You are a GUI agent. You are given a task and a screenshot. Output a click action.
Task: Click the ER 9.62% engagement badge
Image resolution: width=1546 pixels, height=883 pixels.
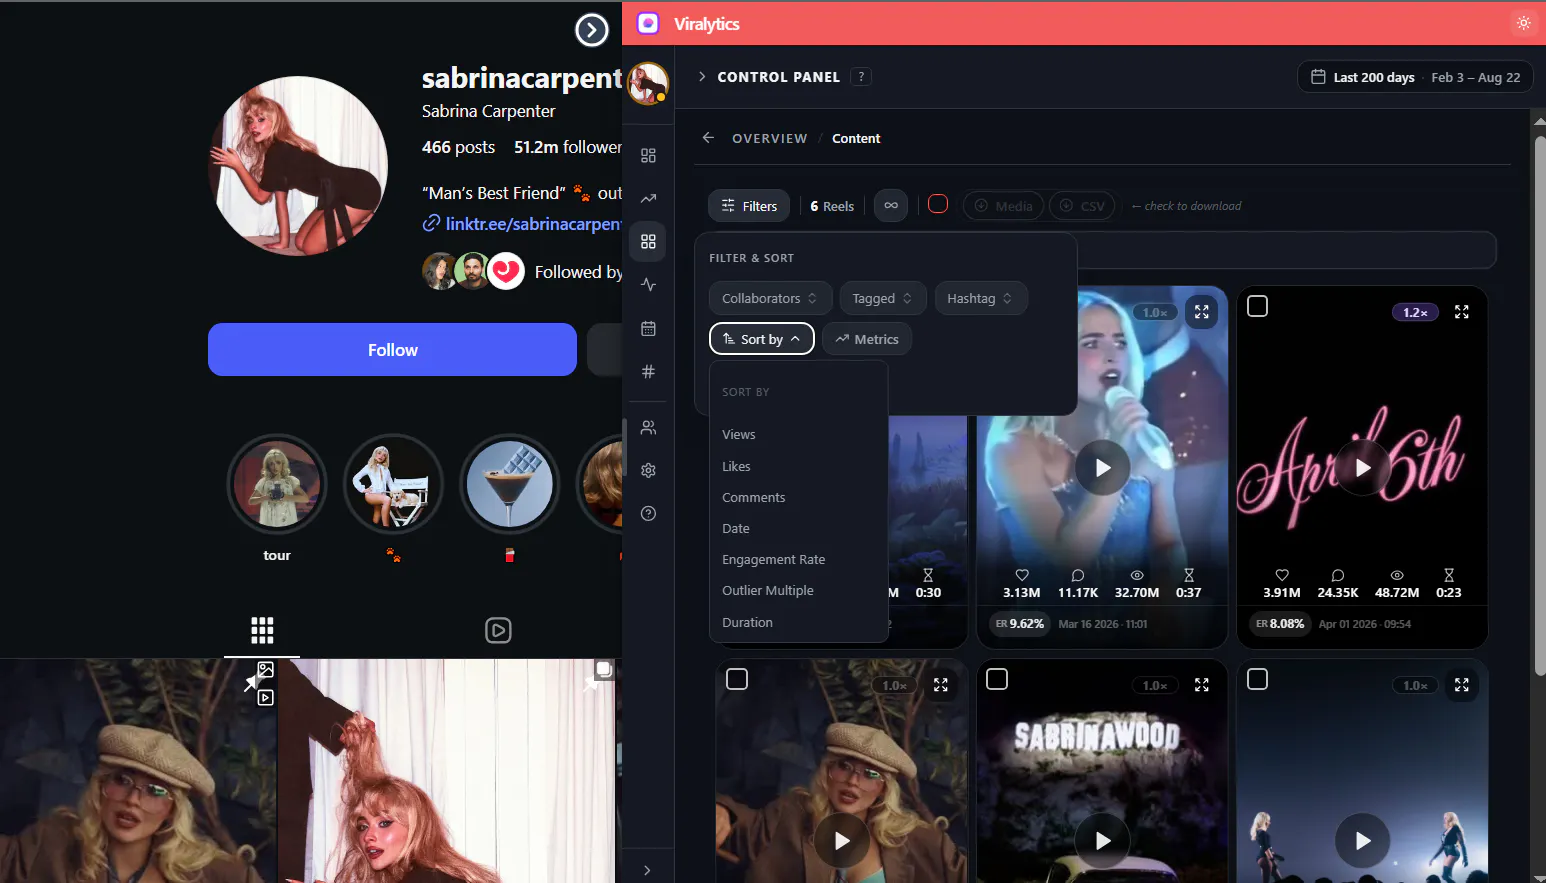point(1019,624)
